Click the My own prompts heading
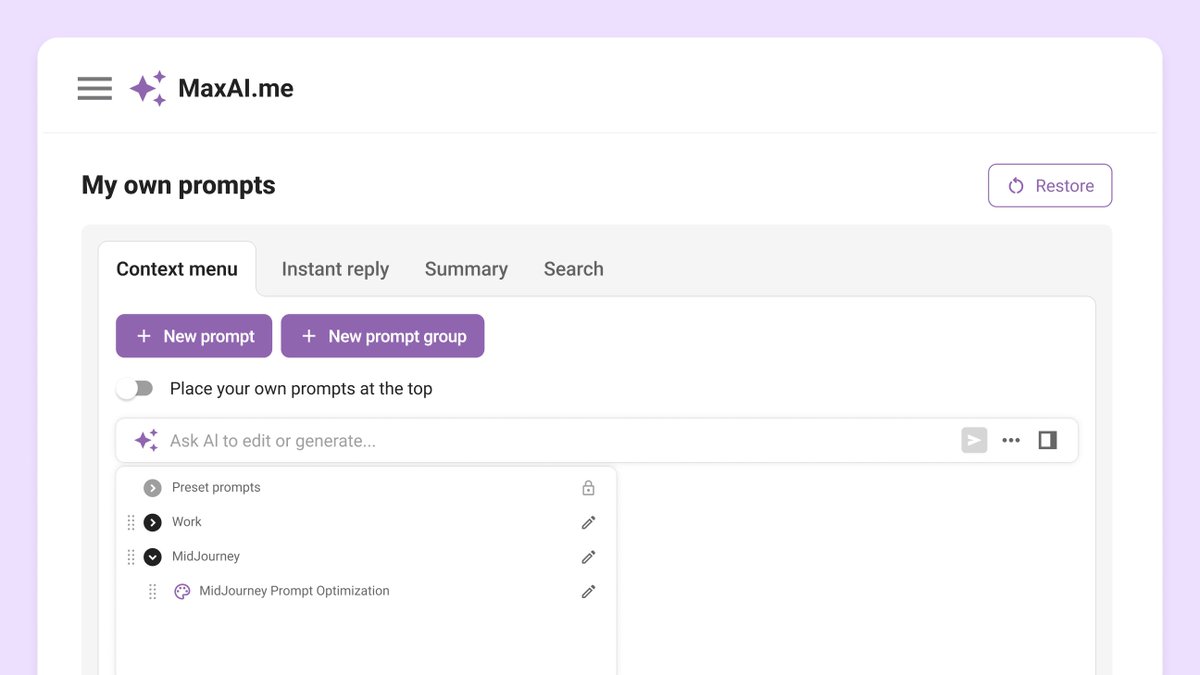This screenshot has height=675, width=1200. click(x=178, y=185)
